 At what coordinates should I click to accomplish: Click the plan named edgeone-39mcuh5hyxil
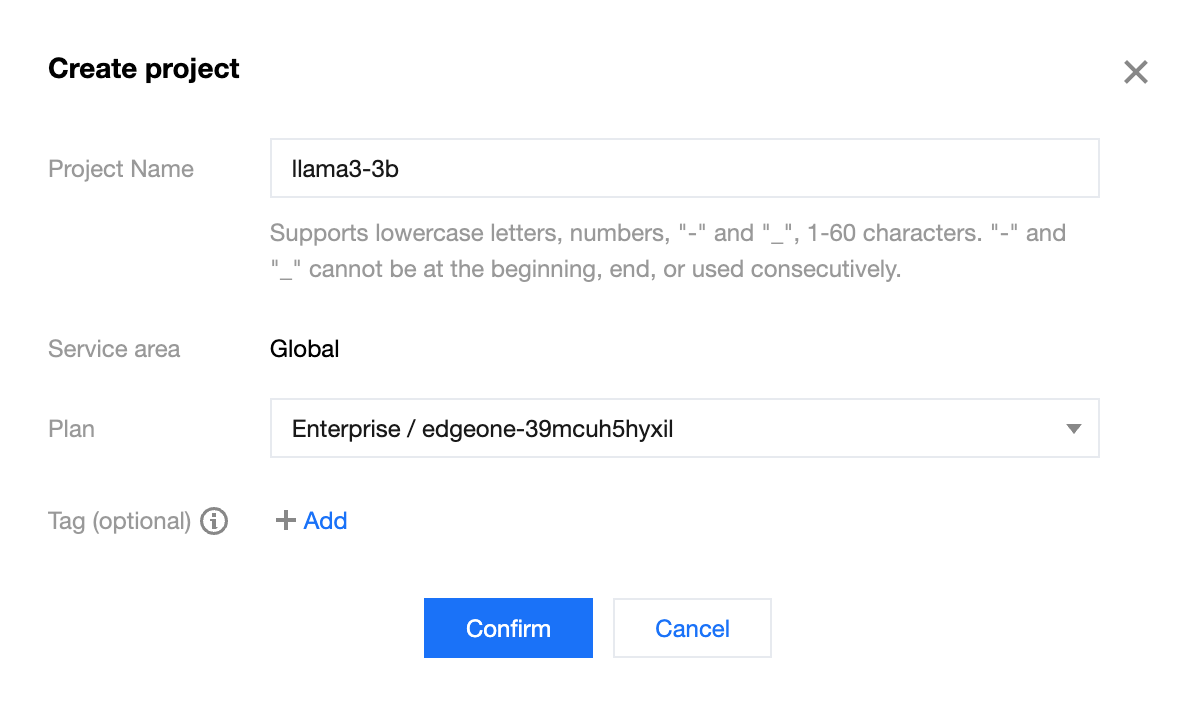click(x=482, y=428)
